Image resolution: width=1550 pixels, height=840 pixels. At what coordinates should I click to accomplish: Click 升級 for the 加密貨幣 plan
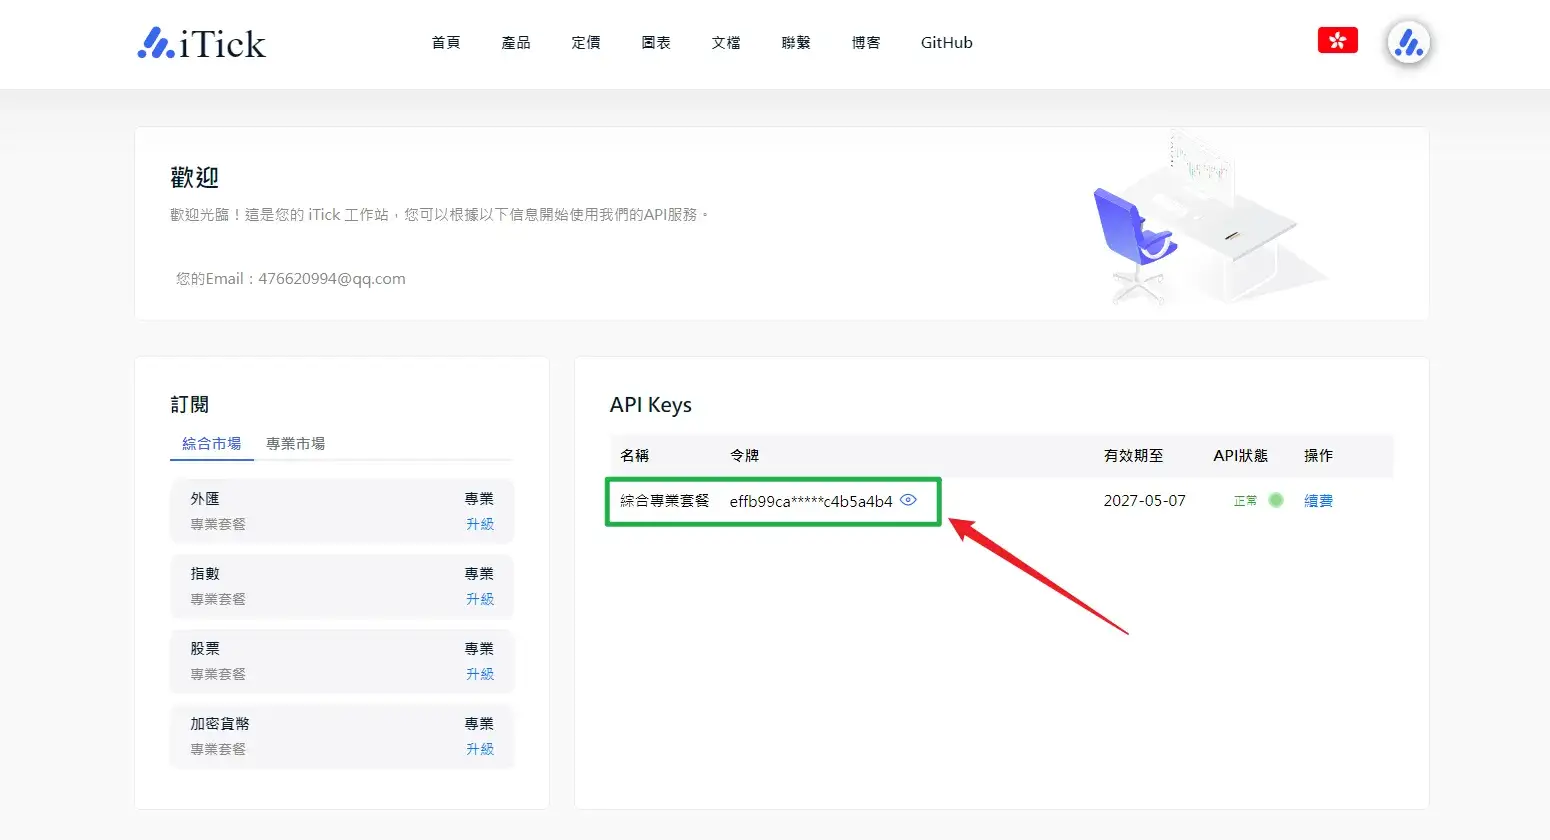coord(480,749)
